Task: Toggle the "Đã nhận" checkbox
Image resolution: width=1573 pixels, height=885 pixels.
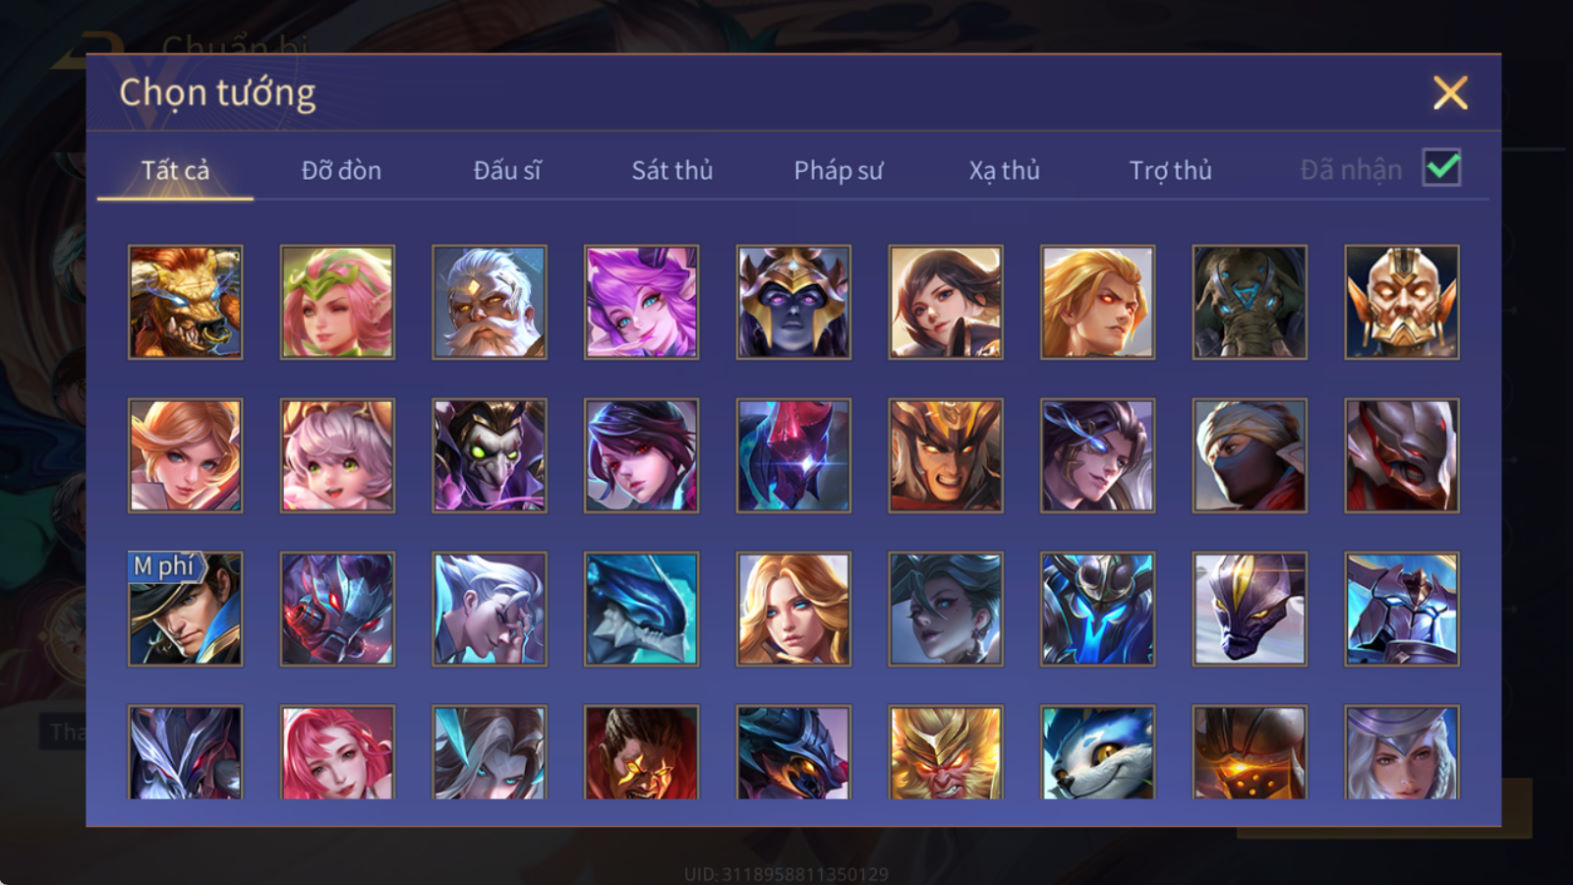Action: 1441,168
